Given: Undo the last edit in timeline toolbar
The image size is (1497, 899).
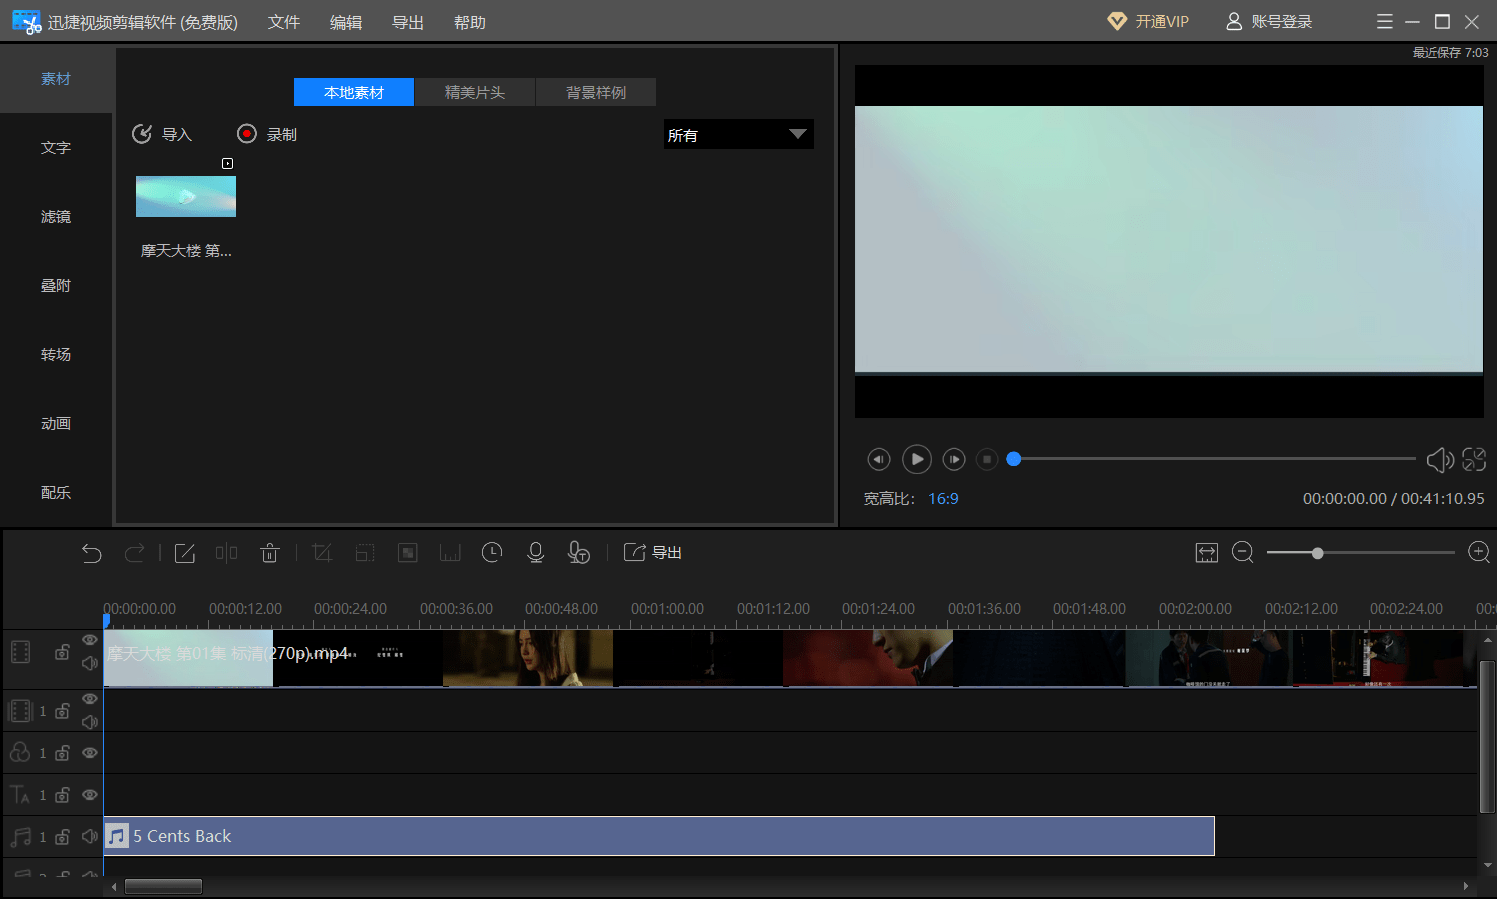Looking at the screenshot, I should 92,553.
